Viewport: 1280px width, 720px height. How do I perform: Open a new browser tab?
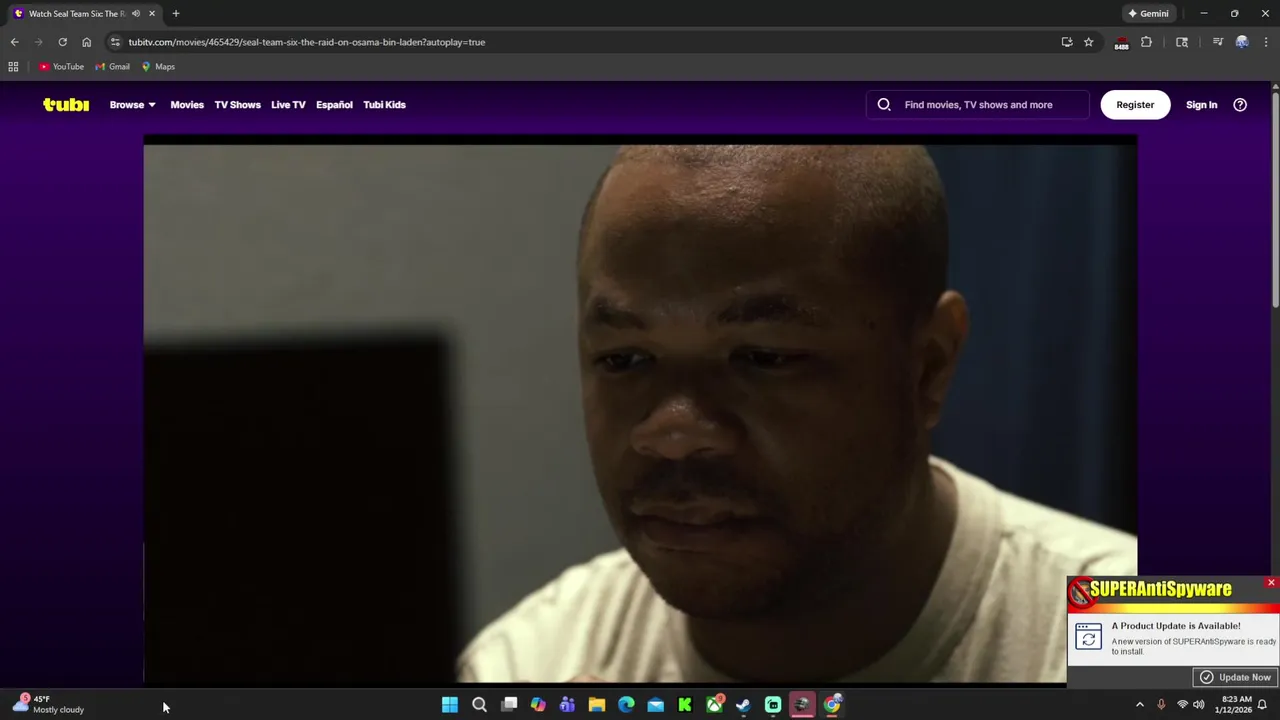[x=176, y=14]
